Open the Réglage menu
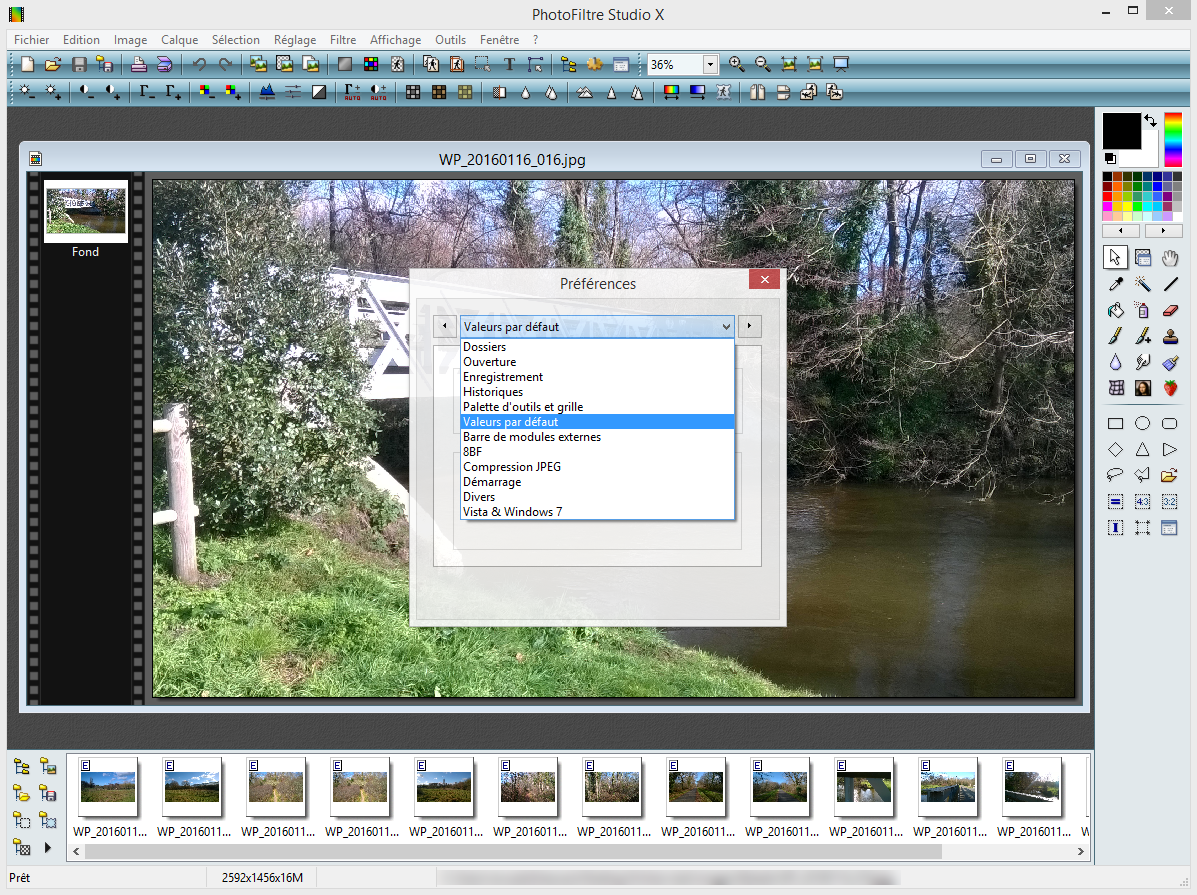This screenshot has width=1197, height=895. (x=295, y=40)
